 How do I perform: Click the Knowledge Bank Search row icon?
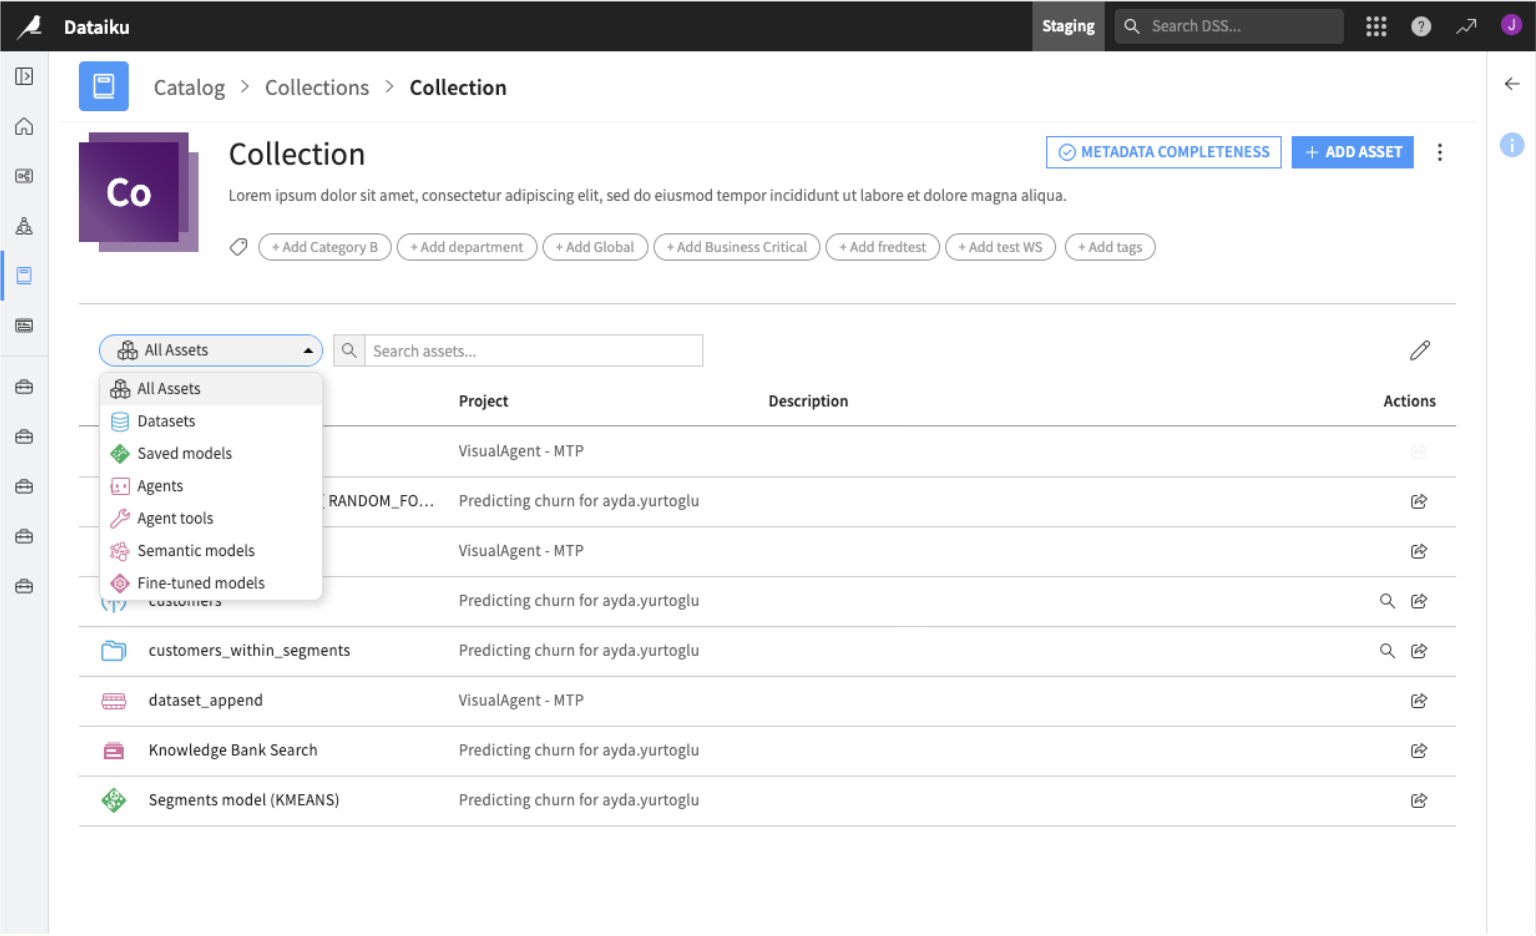114,751
